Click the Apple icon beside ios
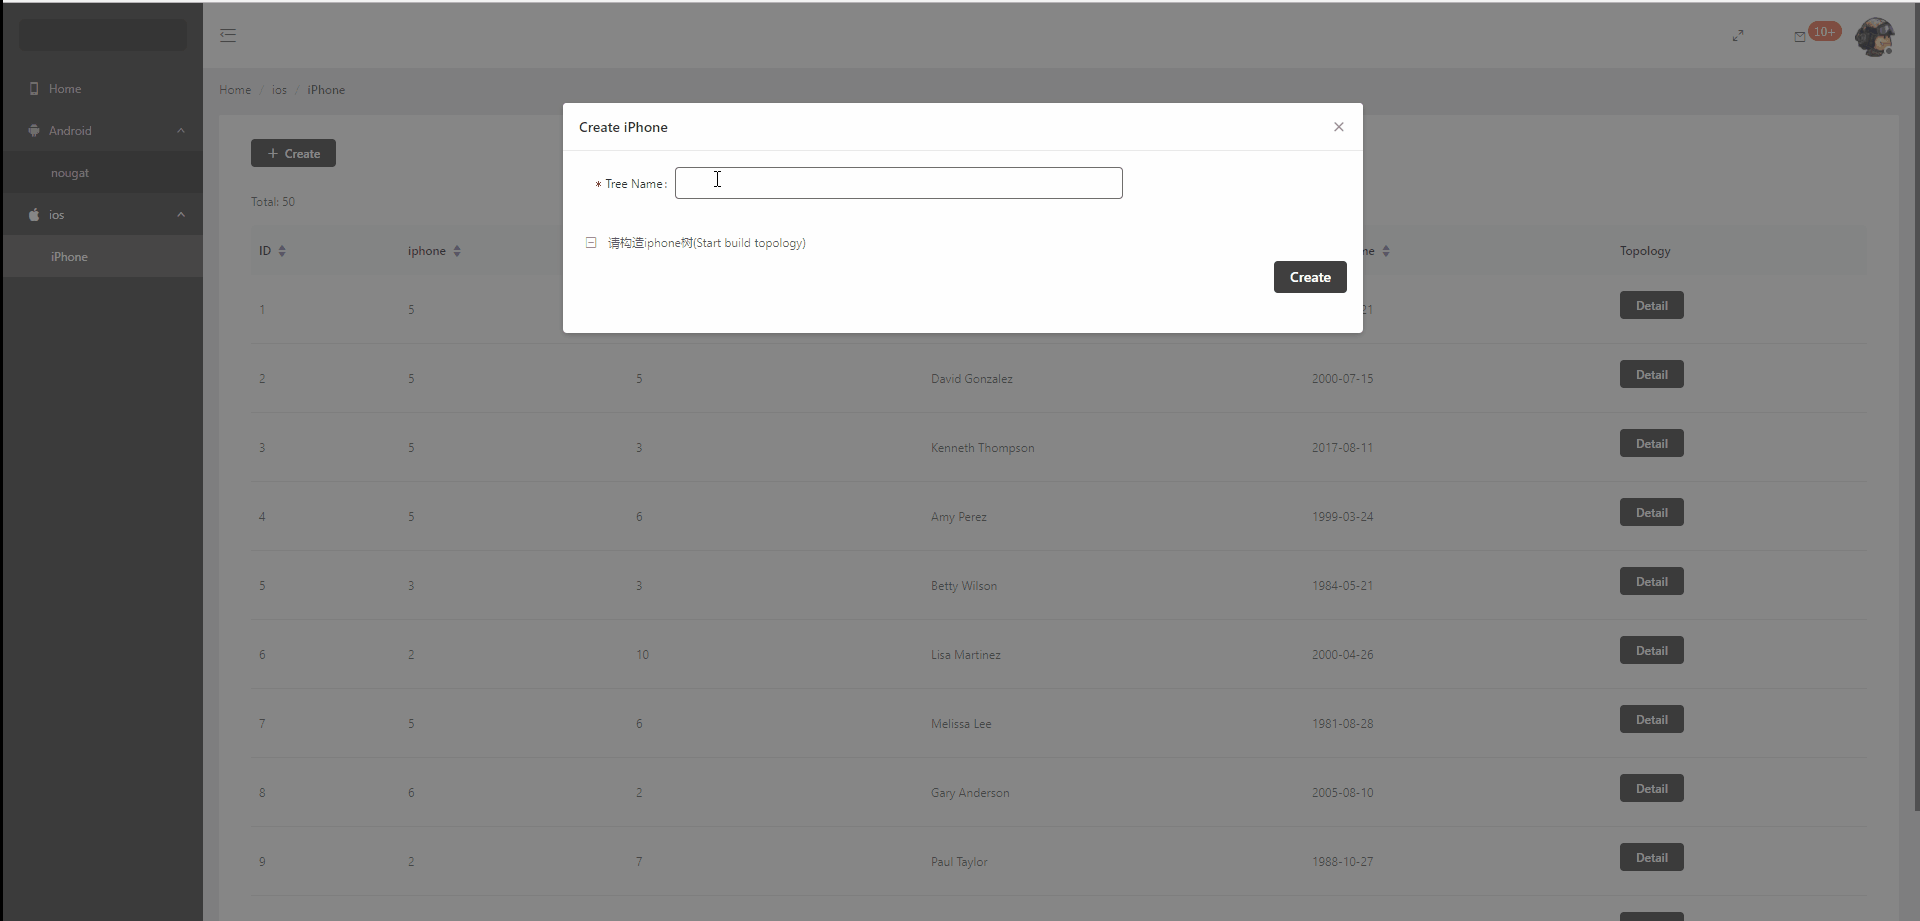The width and height of the screenshot is (1920, 921). 34,215
